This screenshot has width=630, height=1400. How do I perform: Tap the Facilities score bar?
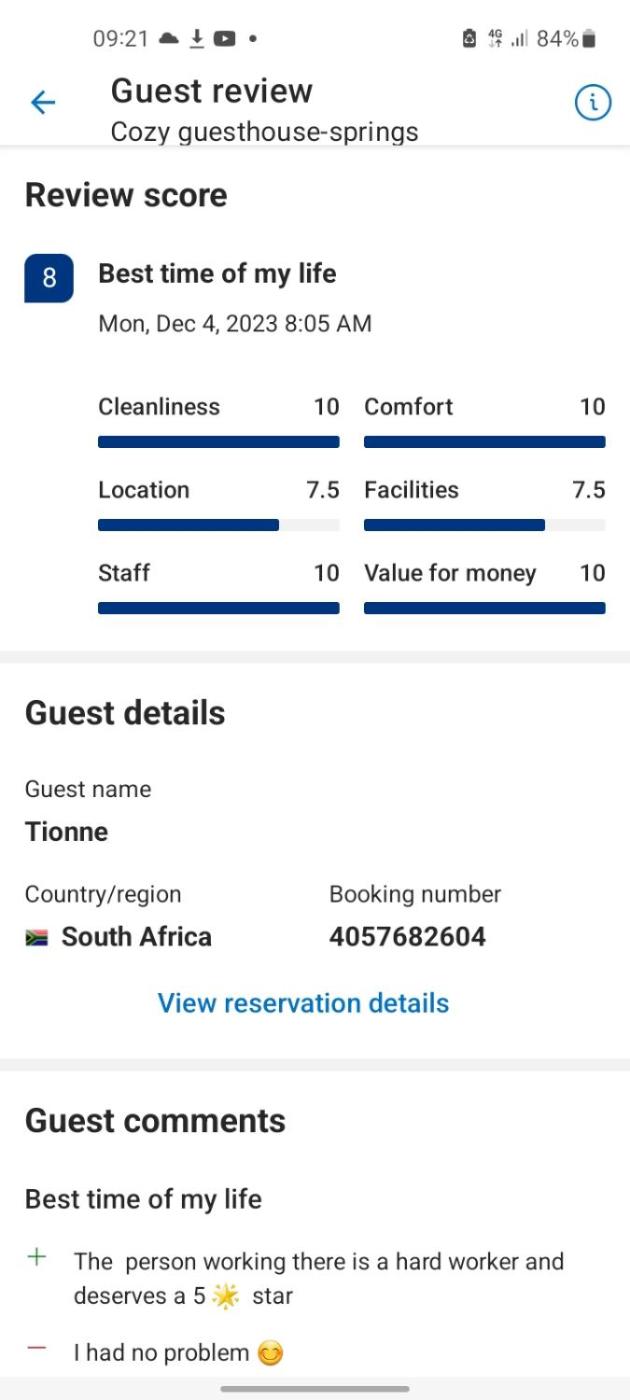[484, 525]
